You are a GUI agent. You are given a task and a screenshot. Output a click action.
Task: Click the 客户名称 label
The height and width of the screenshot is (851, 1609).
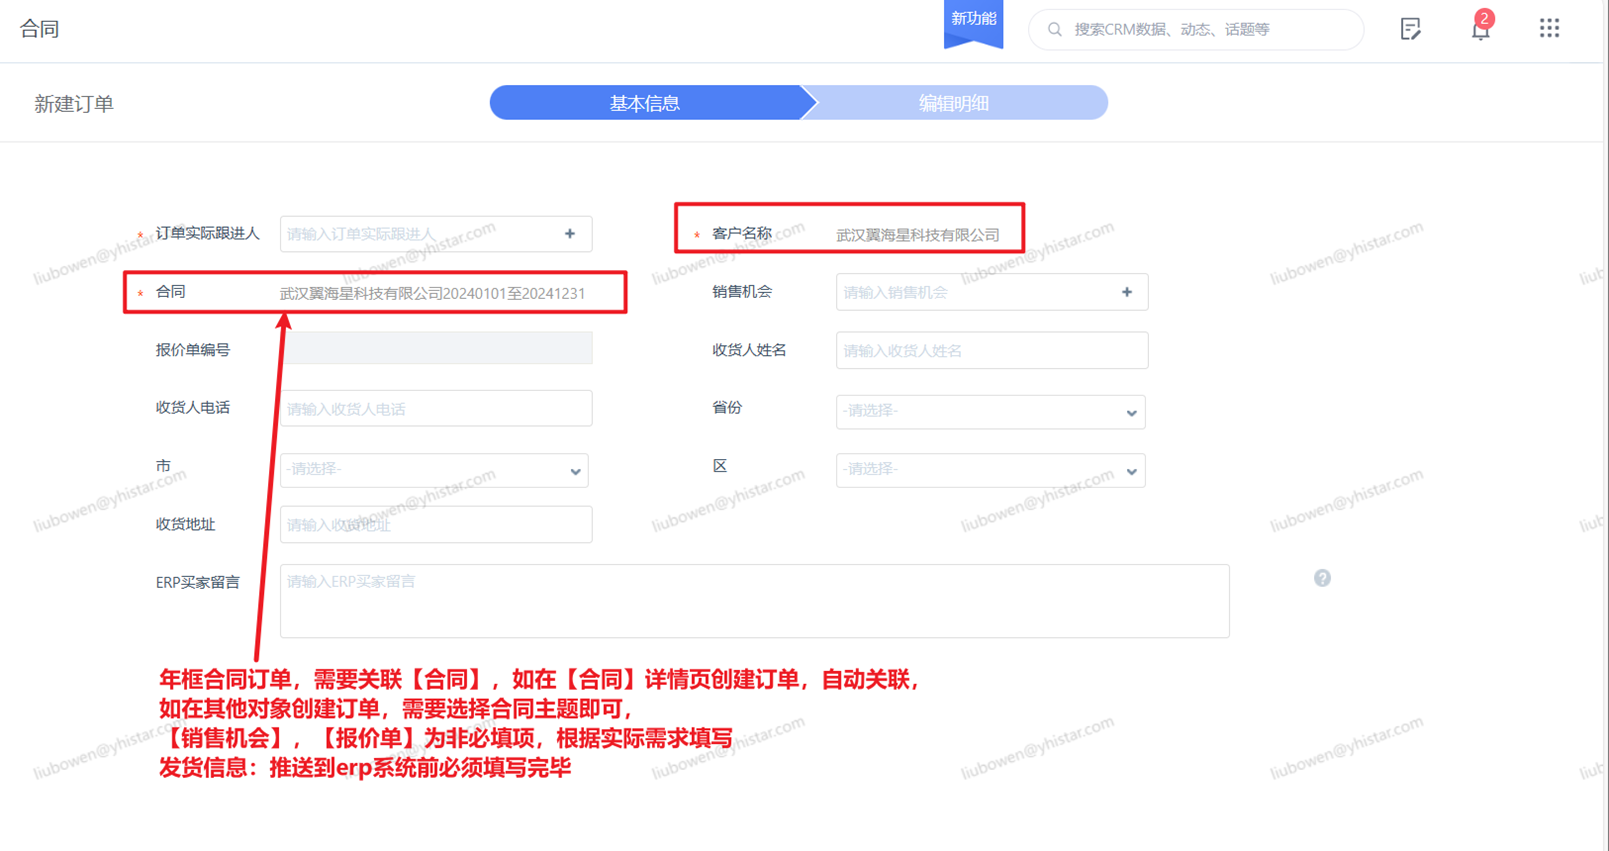point(742,233)
